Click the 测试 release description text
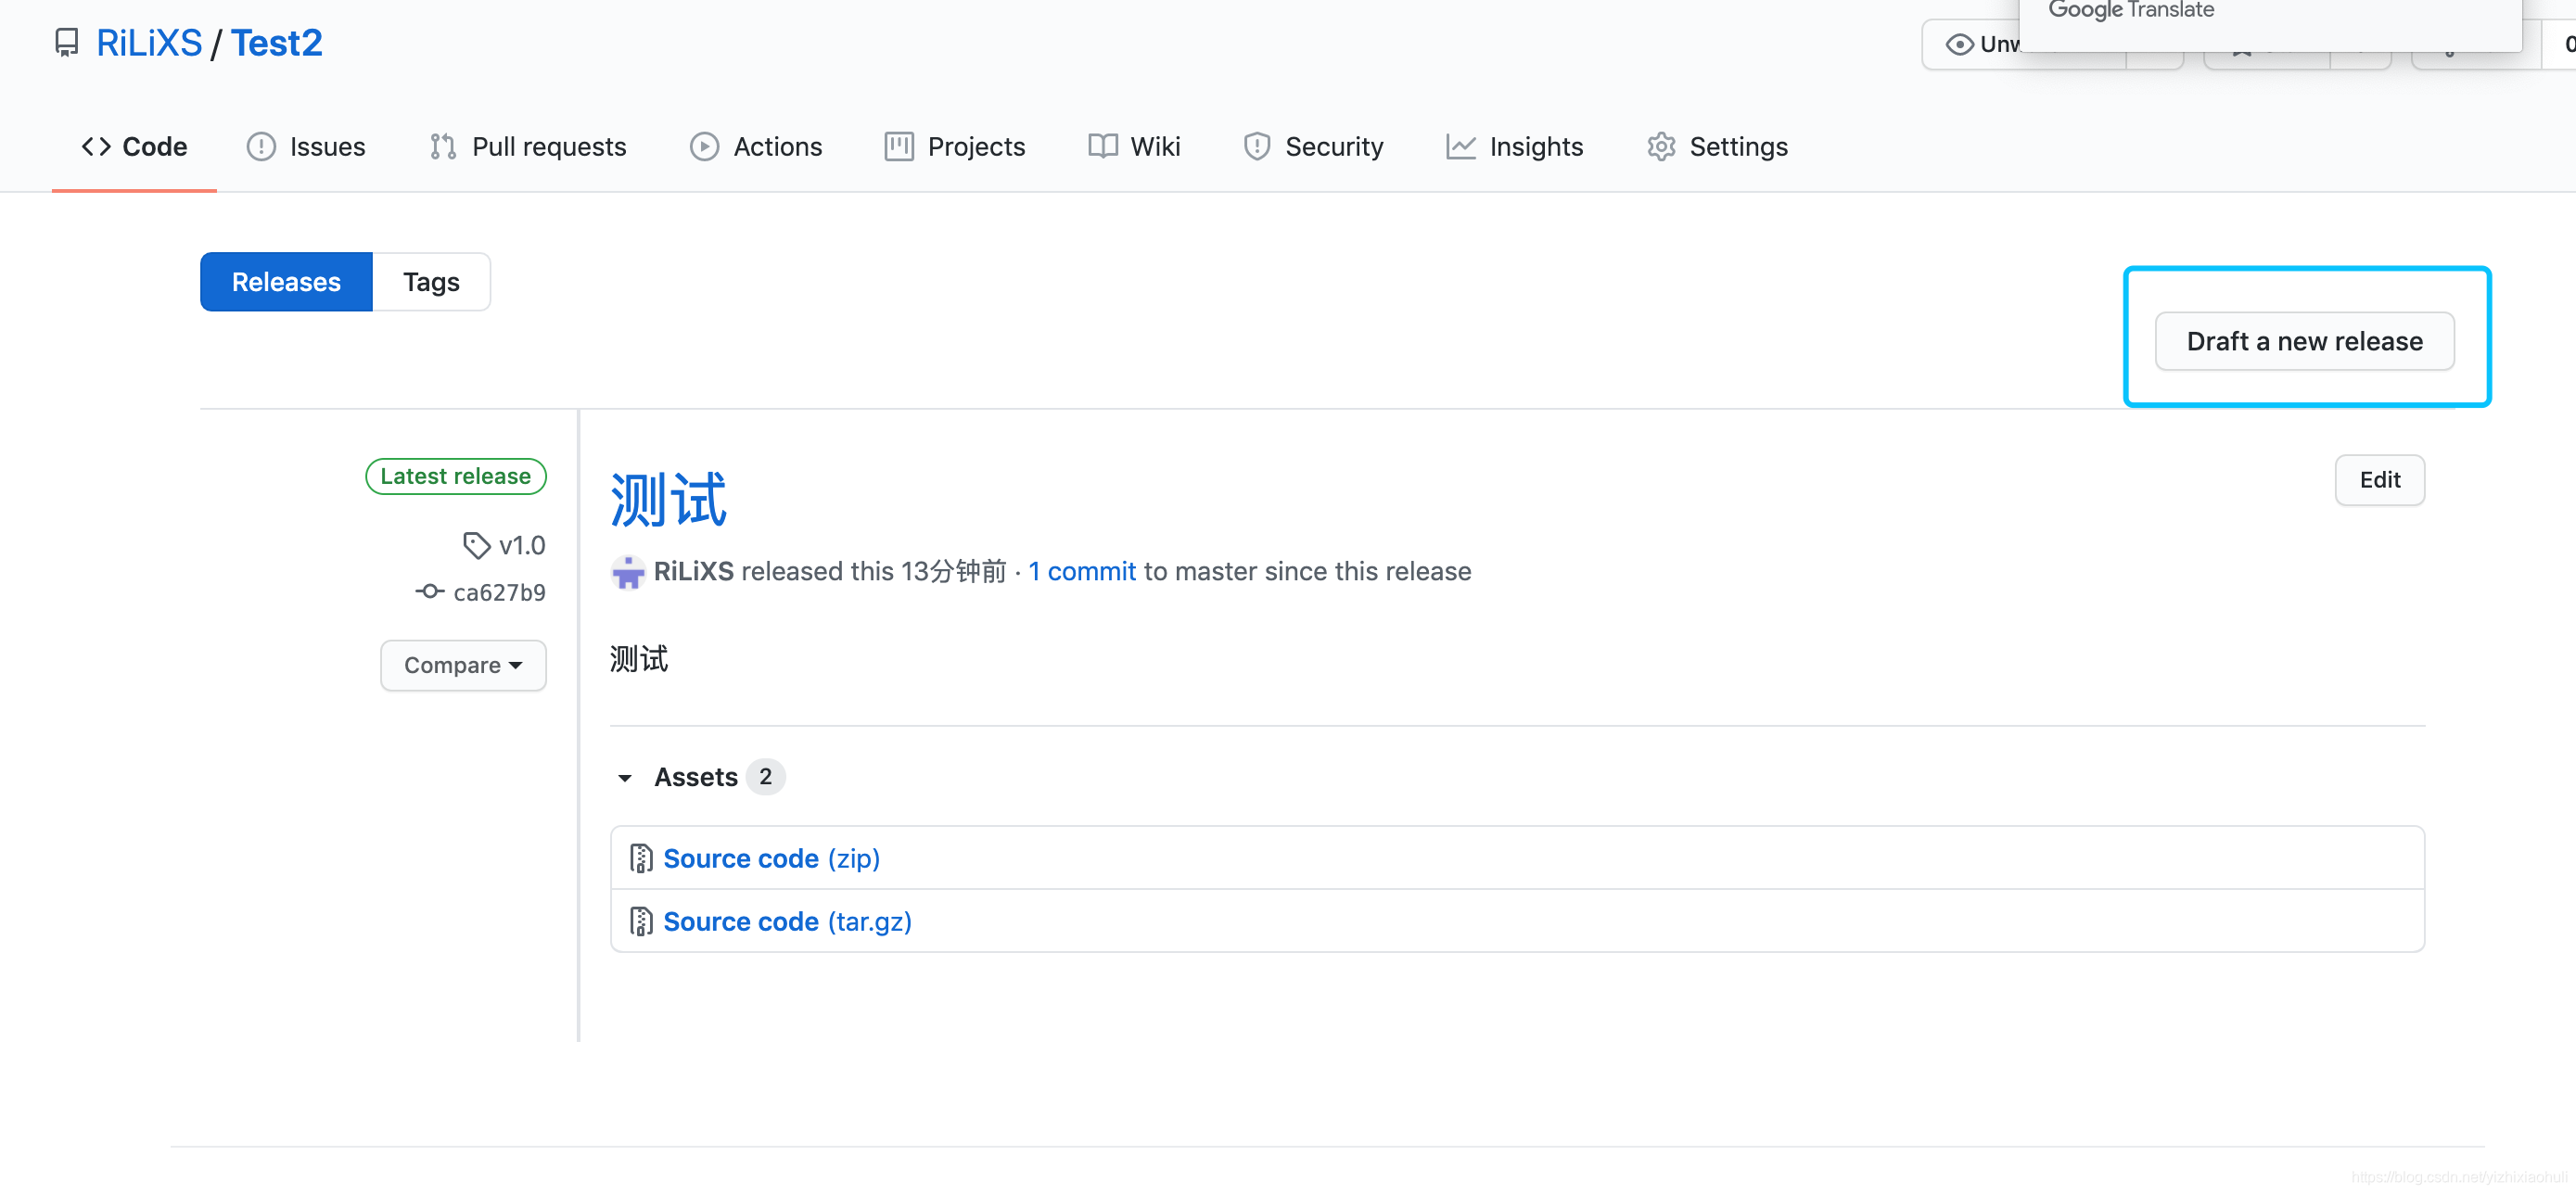The width and height of the screenshot is (2576, 1194). click(639, 659)
